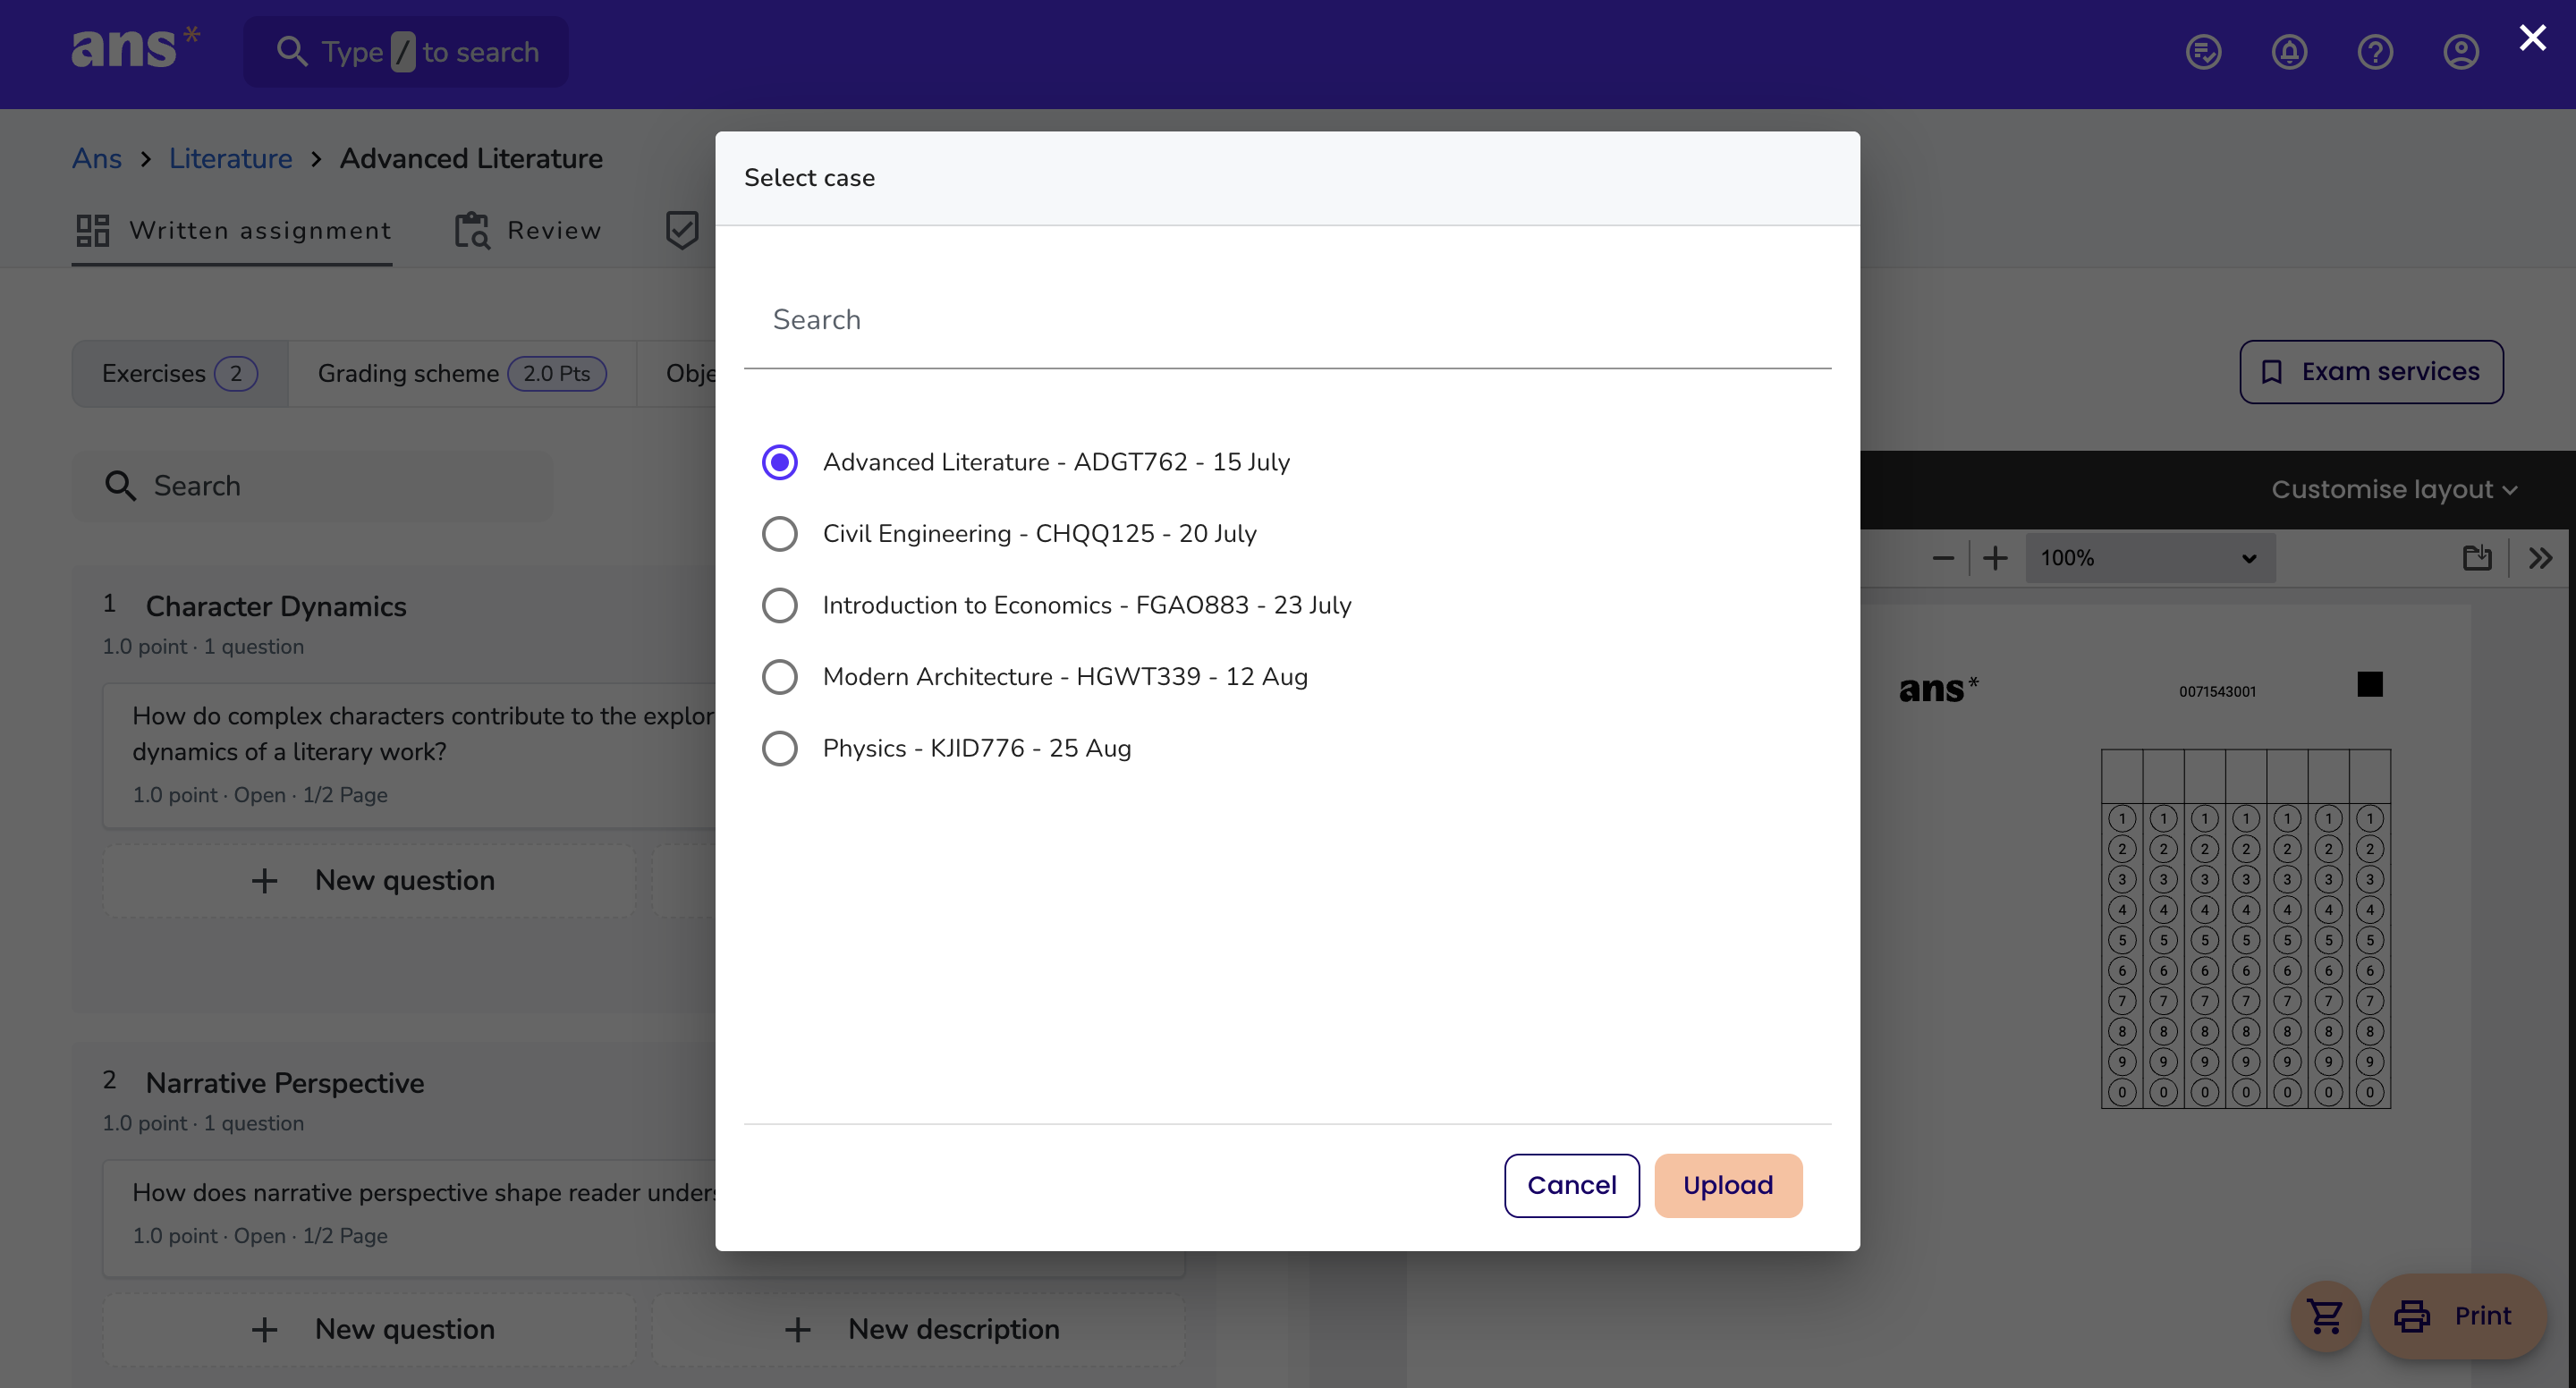This screenshot has width=2576, height=1388.
Task: Close the overlay with the X icon
Action: [x=2532, y=38]
